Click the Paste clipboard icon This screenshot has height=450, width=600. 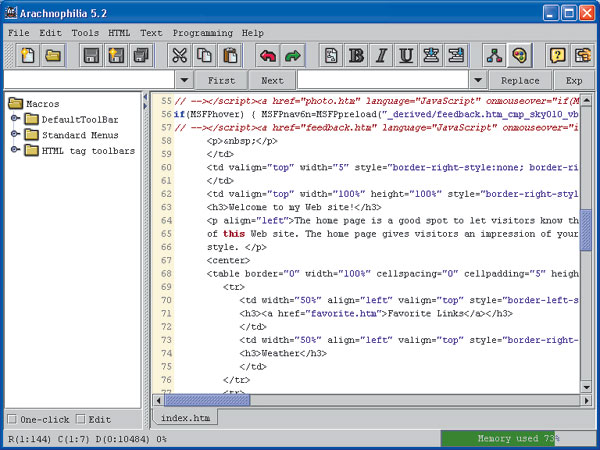pos(230,55)
